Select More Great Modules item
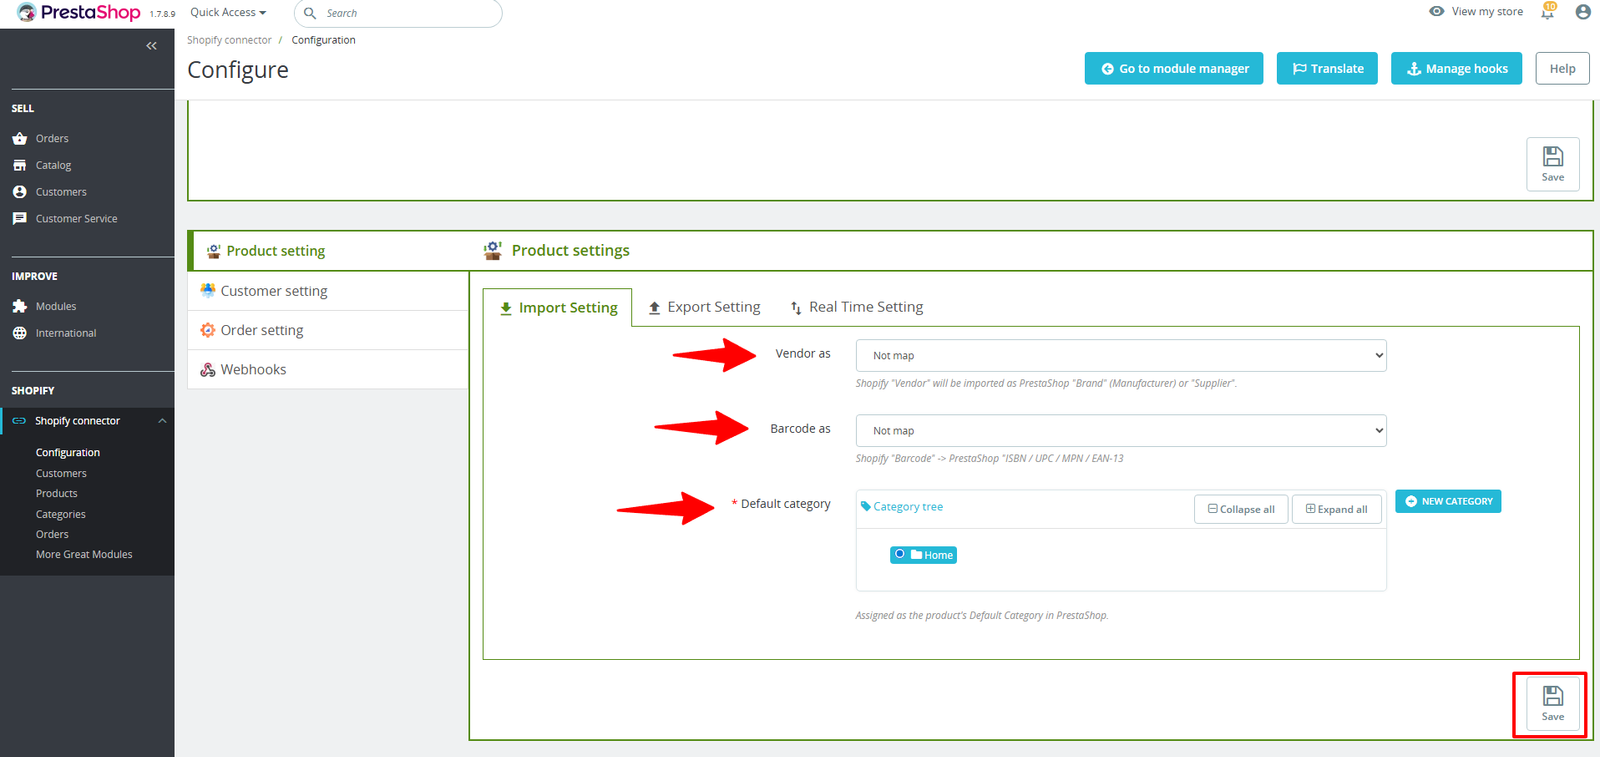This screenshot has height=757, width=1600. (84, 555)
